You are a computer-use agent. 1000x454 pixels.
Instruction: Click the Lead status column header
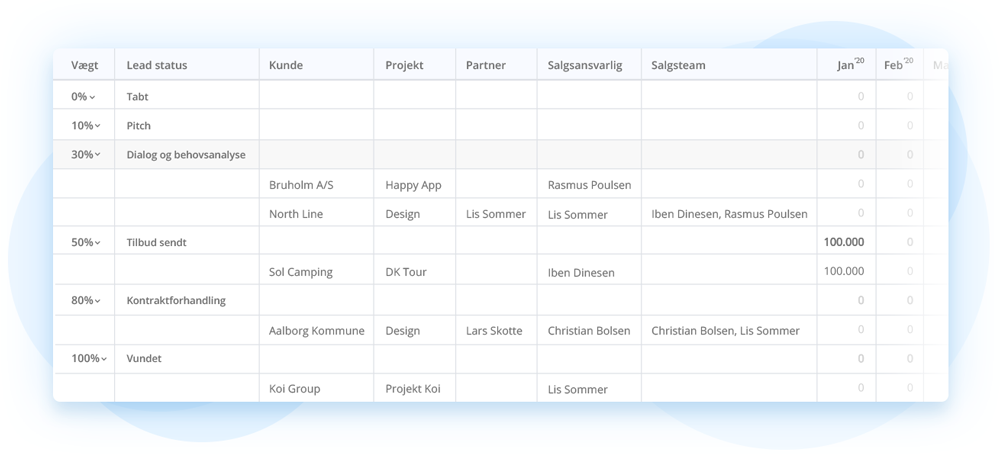point(157,65)
